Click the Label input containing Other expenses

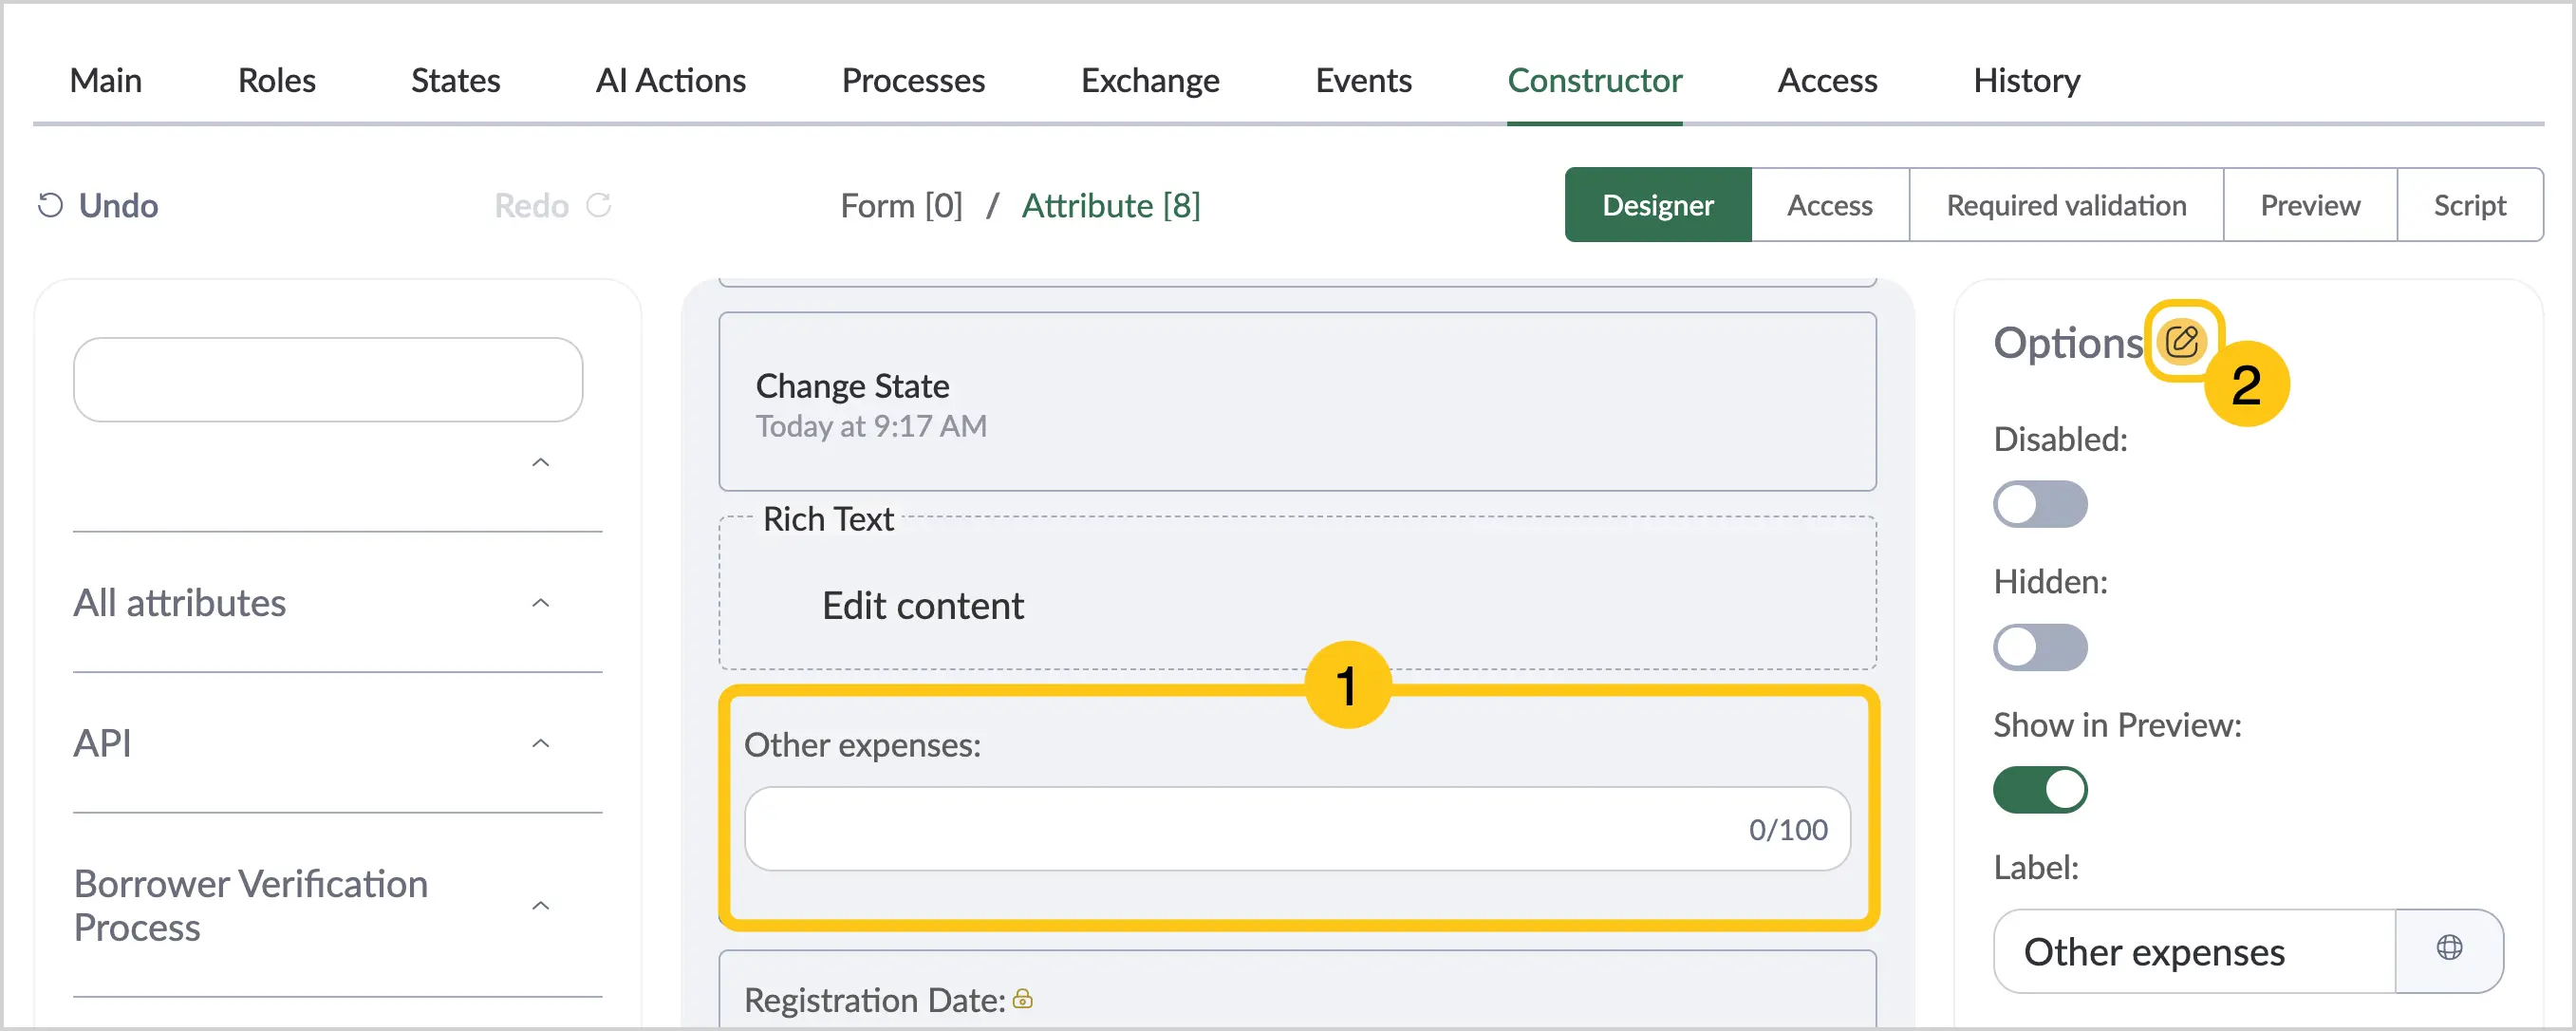click(2195, 951)
